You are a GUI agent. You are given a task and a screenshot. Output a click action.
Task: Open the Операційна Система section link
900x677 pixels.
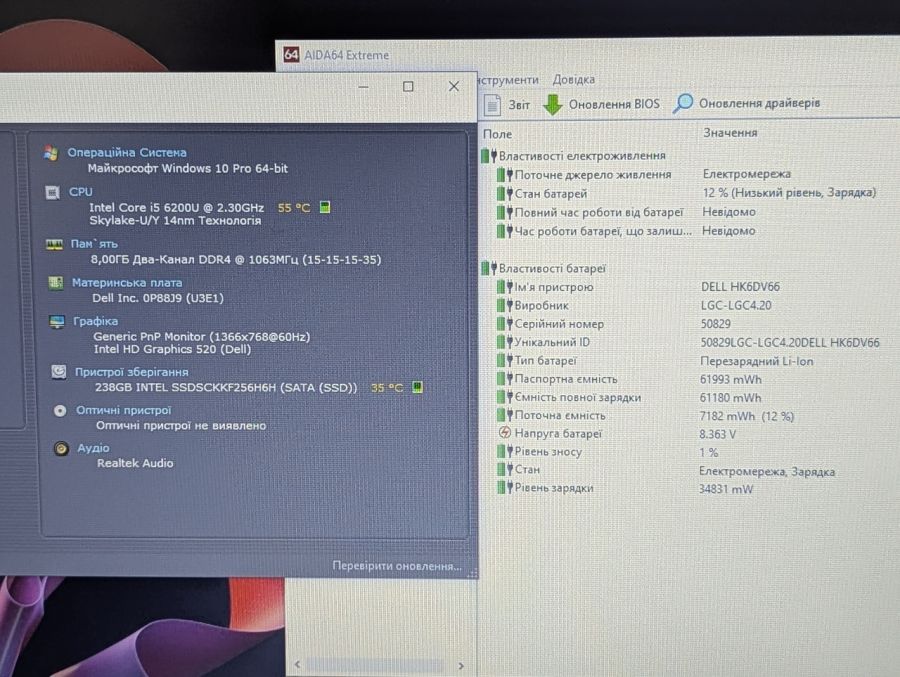[x=127, y=153]
